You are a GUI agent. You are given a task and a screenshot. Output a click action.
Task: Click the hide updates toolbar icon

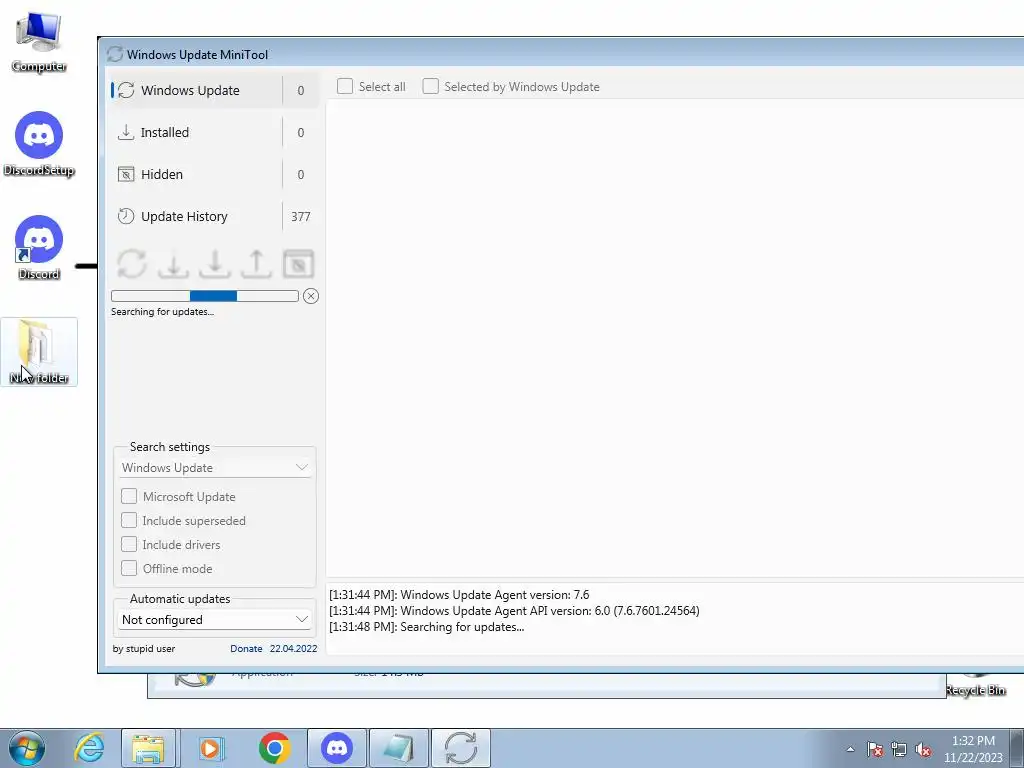[x=298, y=264]
